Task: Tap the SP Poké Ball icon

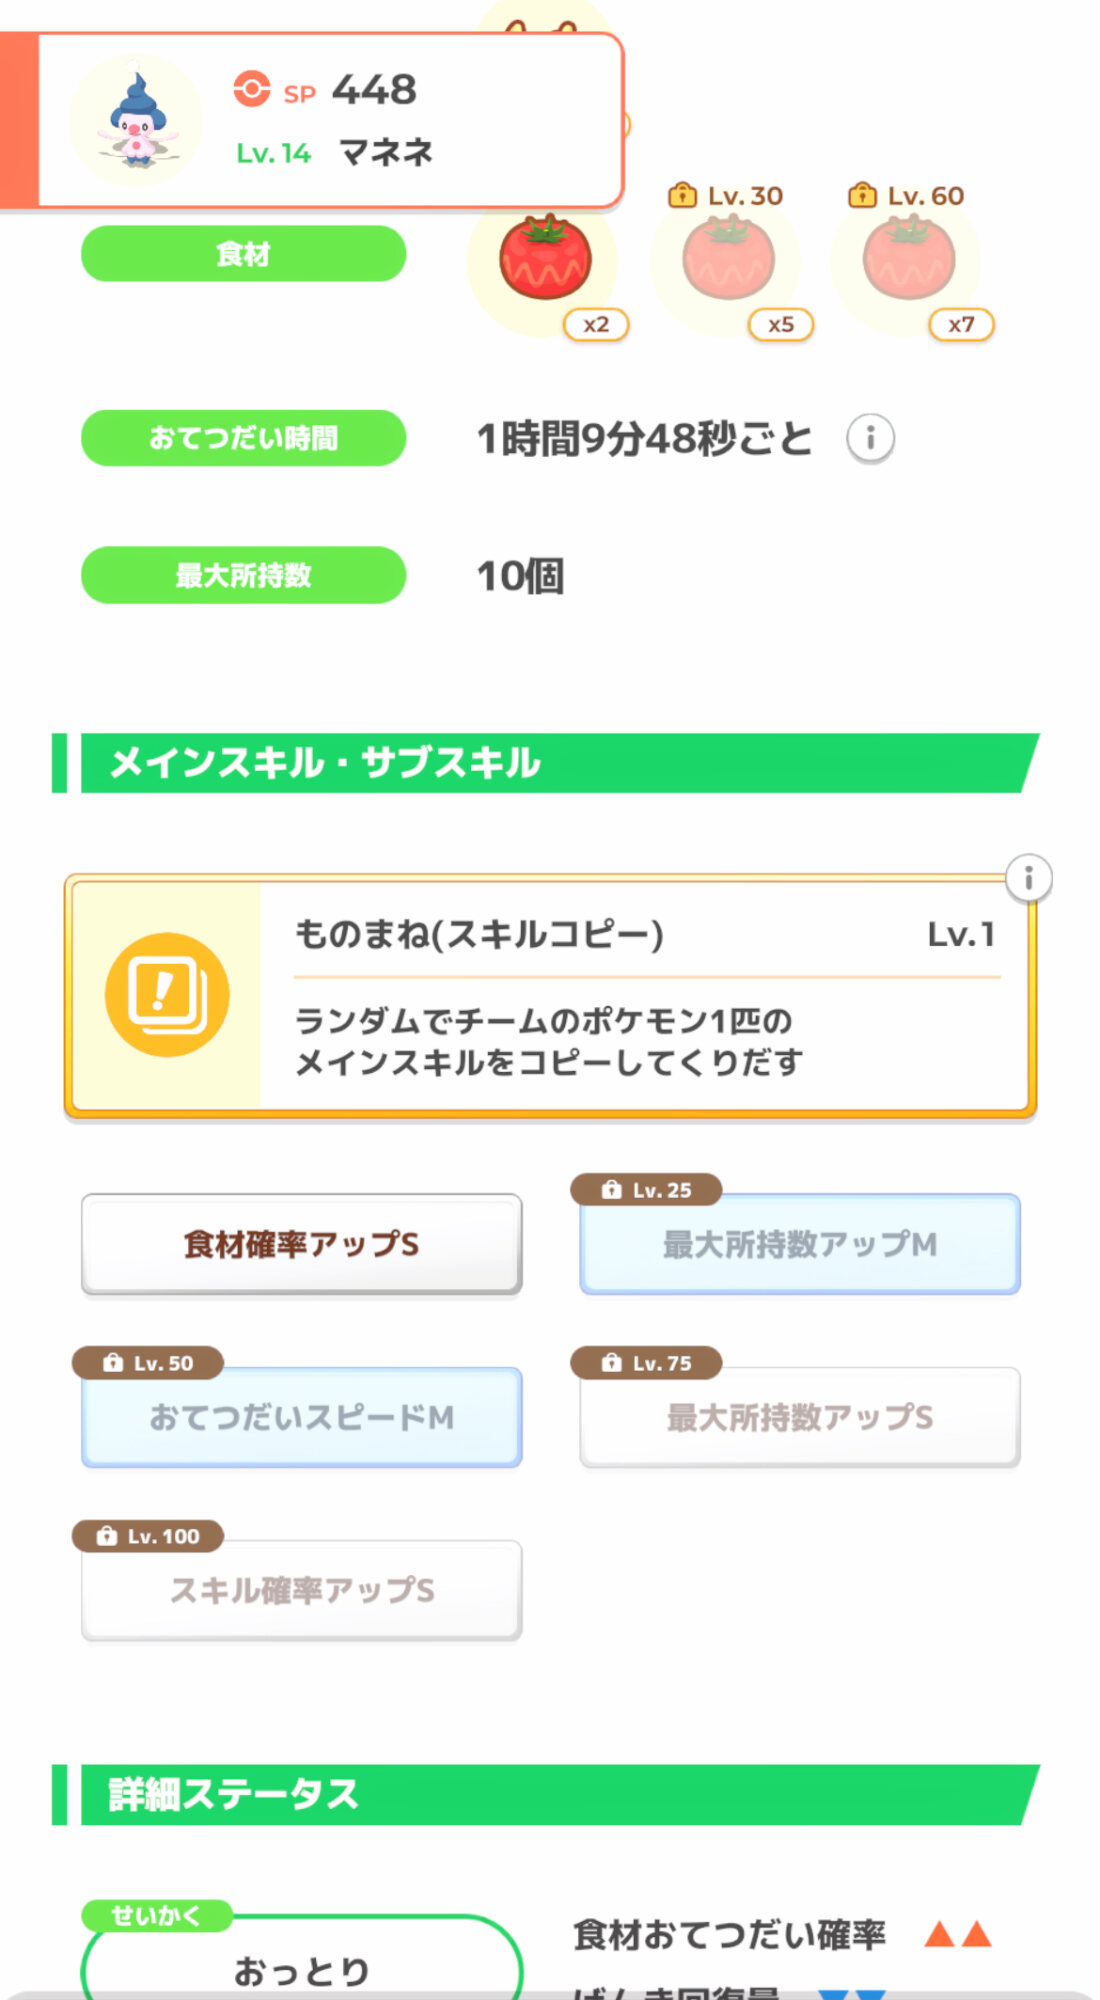Action: [x=252, y=89]
